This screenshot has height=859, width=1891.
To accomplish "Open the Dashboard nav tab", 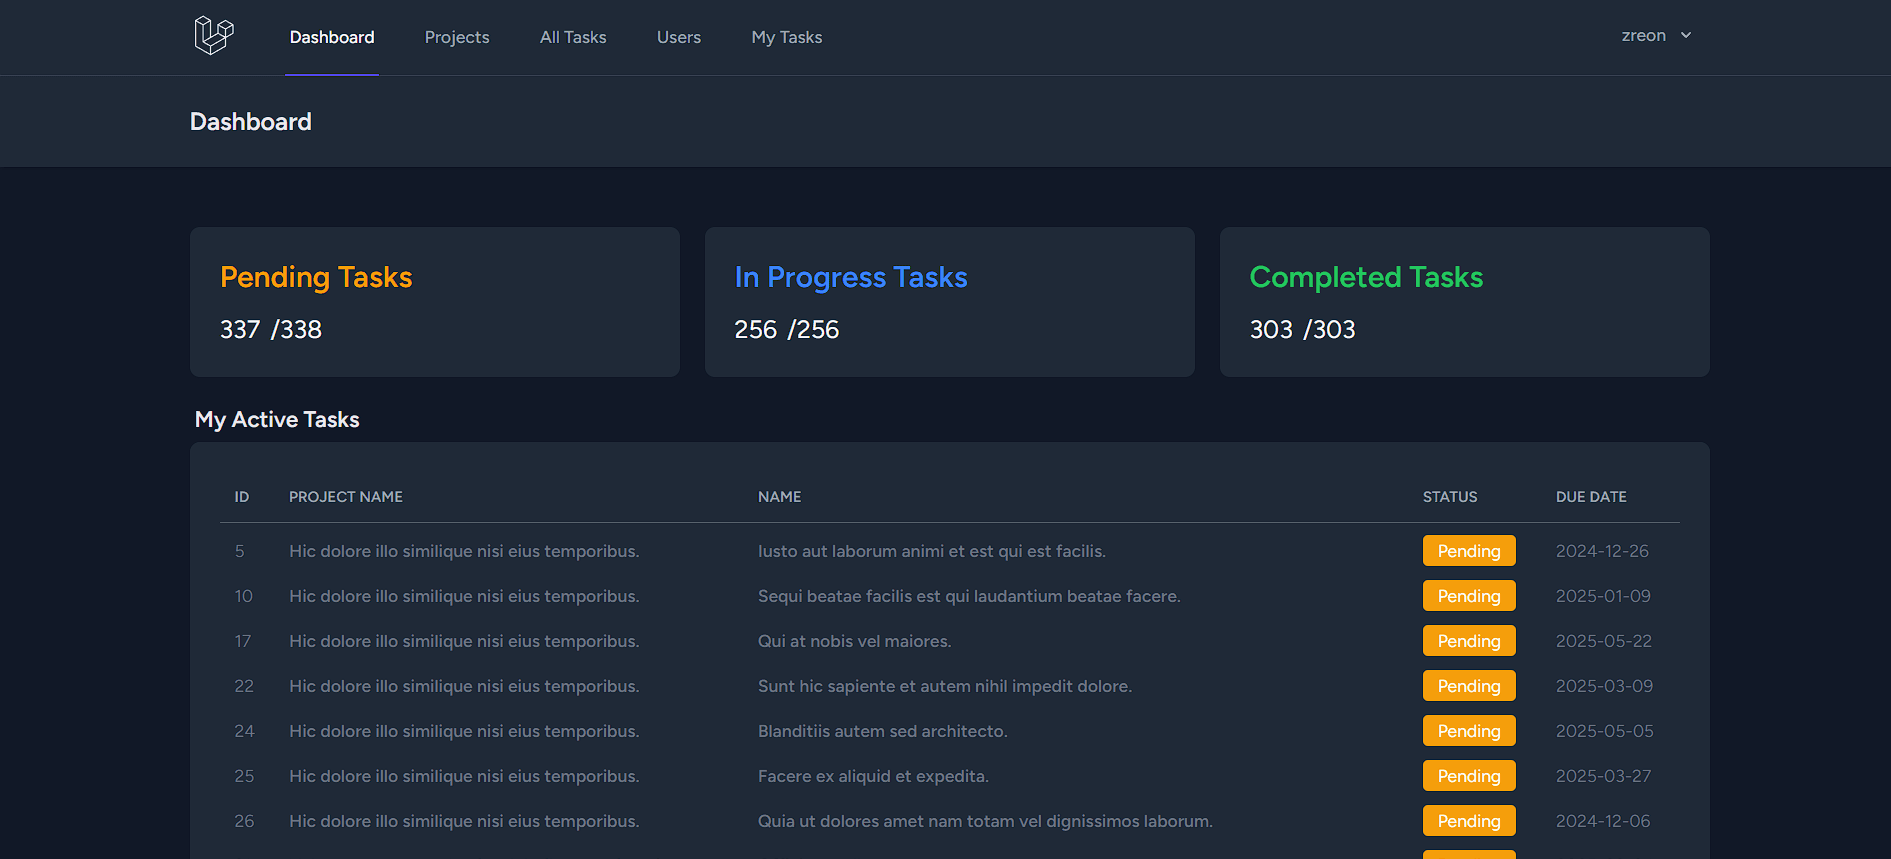I will pyautogui.click(x=332, y=37).
